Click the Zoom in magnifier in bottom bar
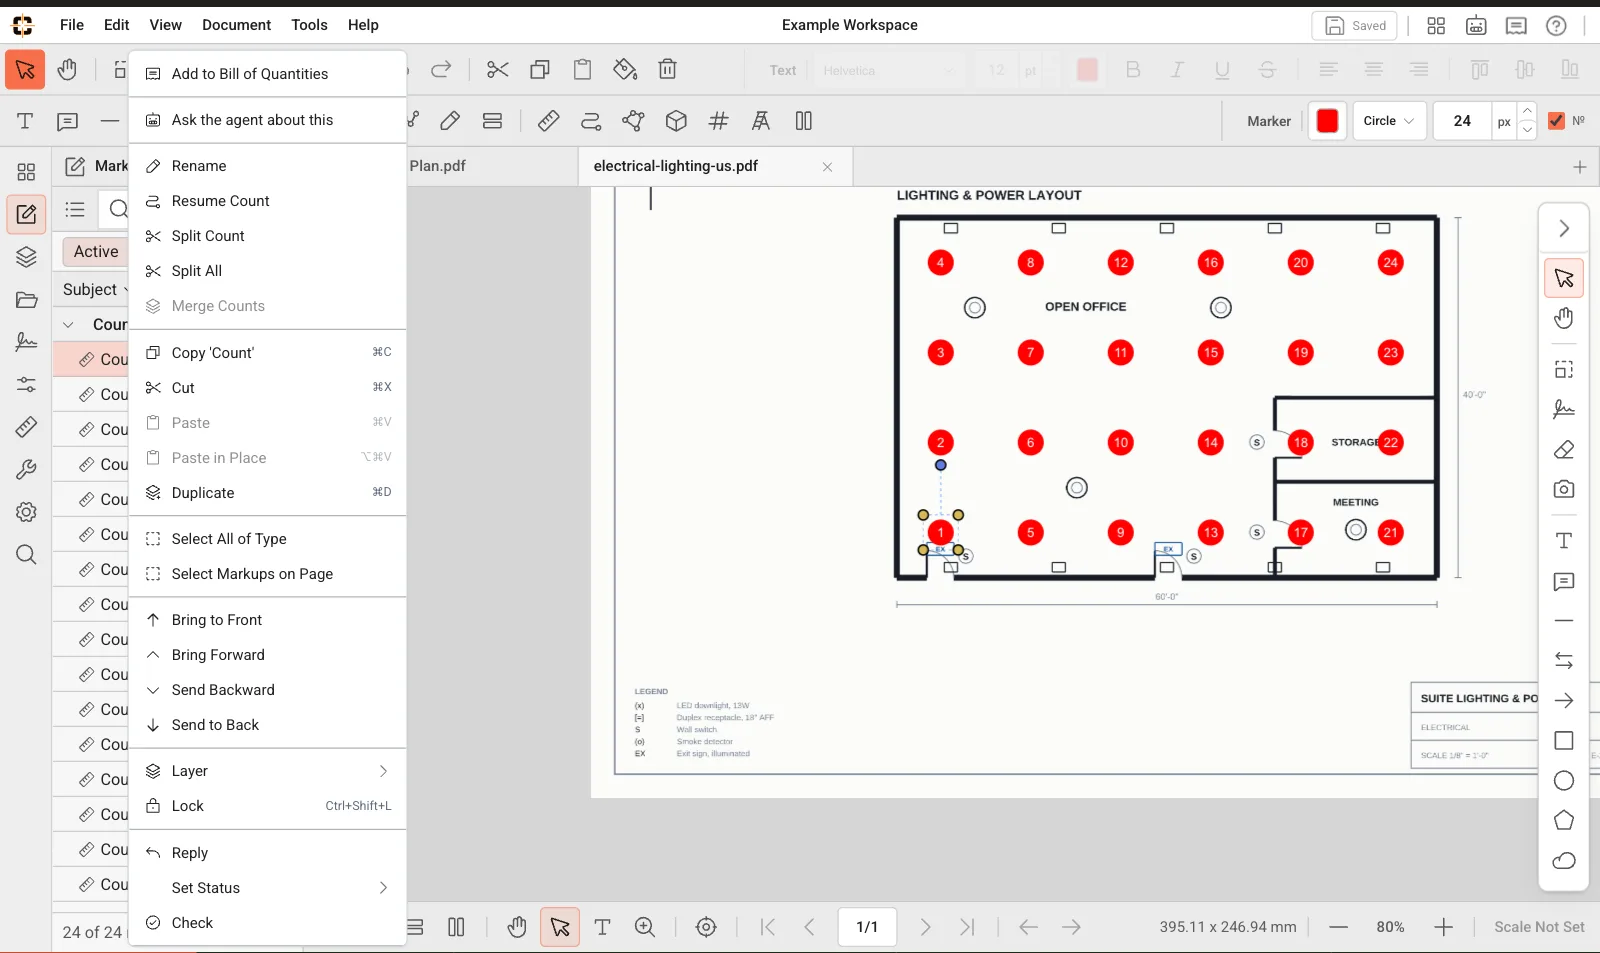1600x953 pixels. pyautogui.click(x=645, y=927)
